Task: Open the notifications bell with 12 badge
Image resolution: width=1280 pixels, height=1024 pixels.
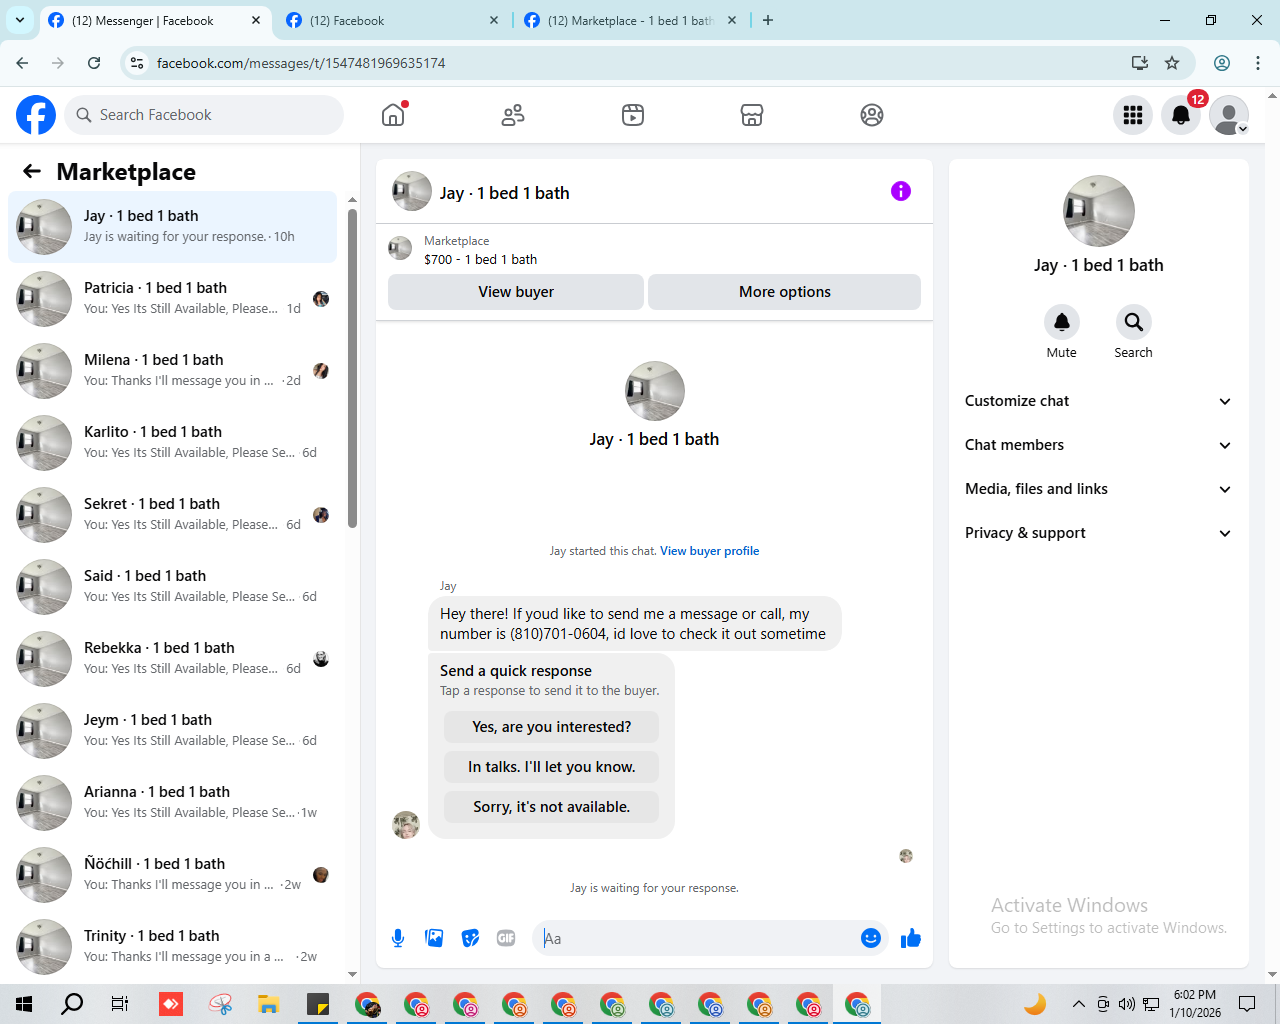Action: point(1181,115)
